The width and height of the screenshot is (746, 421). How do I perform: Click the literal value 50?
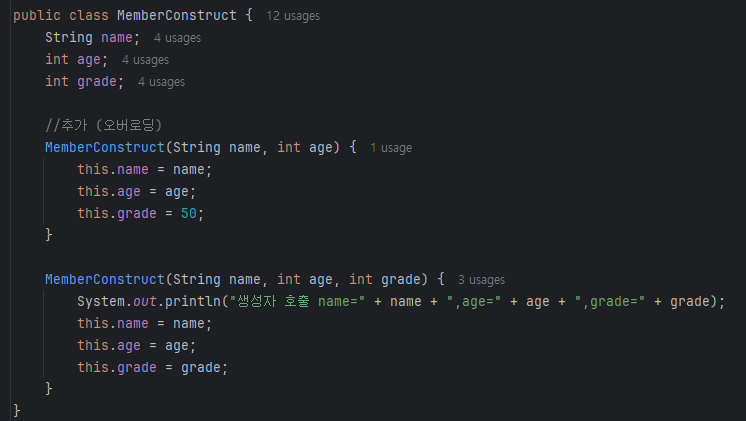point(188,213)
